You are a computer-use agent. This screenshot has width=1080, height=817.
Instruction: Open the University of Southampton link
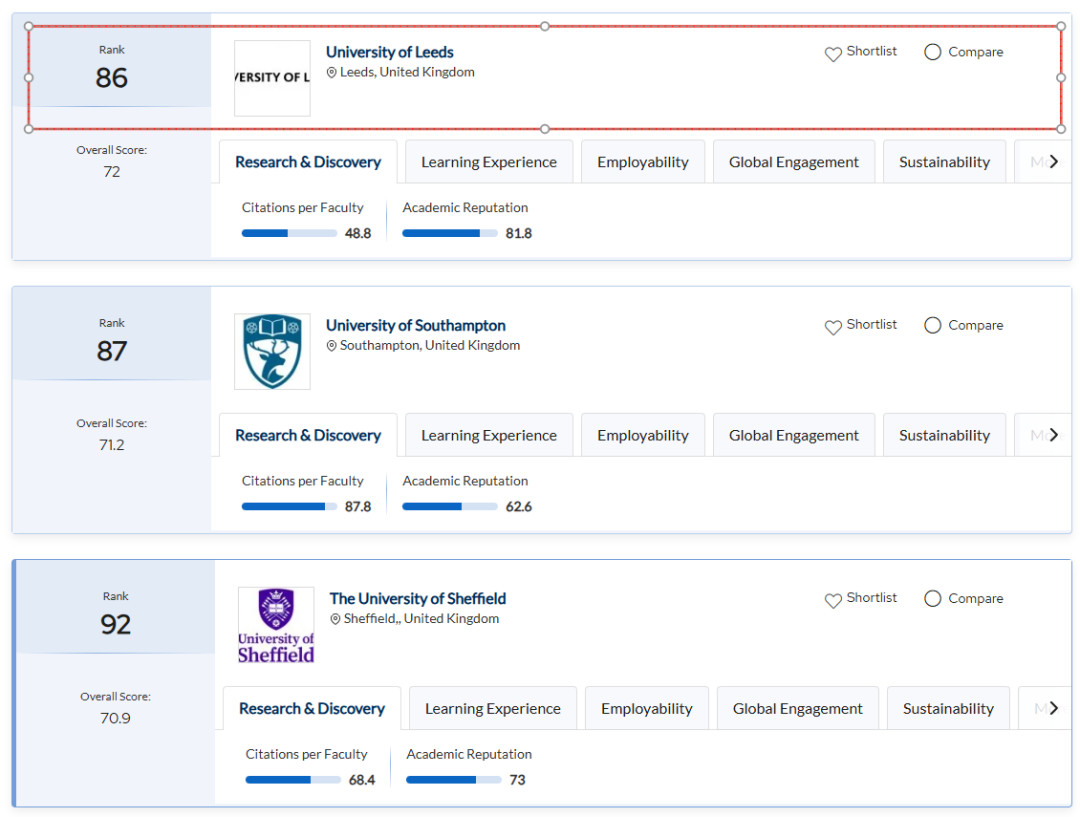(x=416, y=325)
